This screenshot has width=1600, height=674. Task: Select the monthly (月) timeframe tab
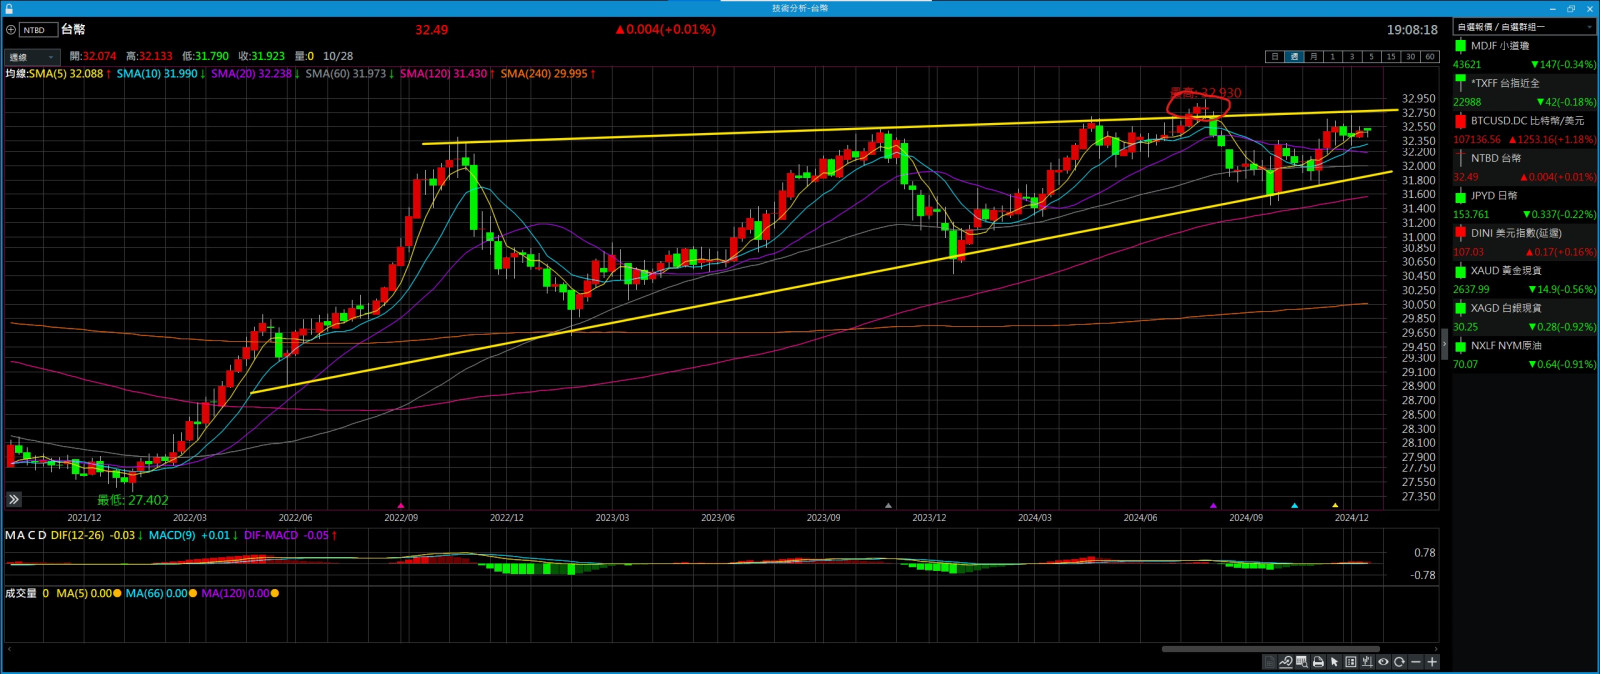[1313, 57]
